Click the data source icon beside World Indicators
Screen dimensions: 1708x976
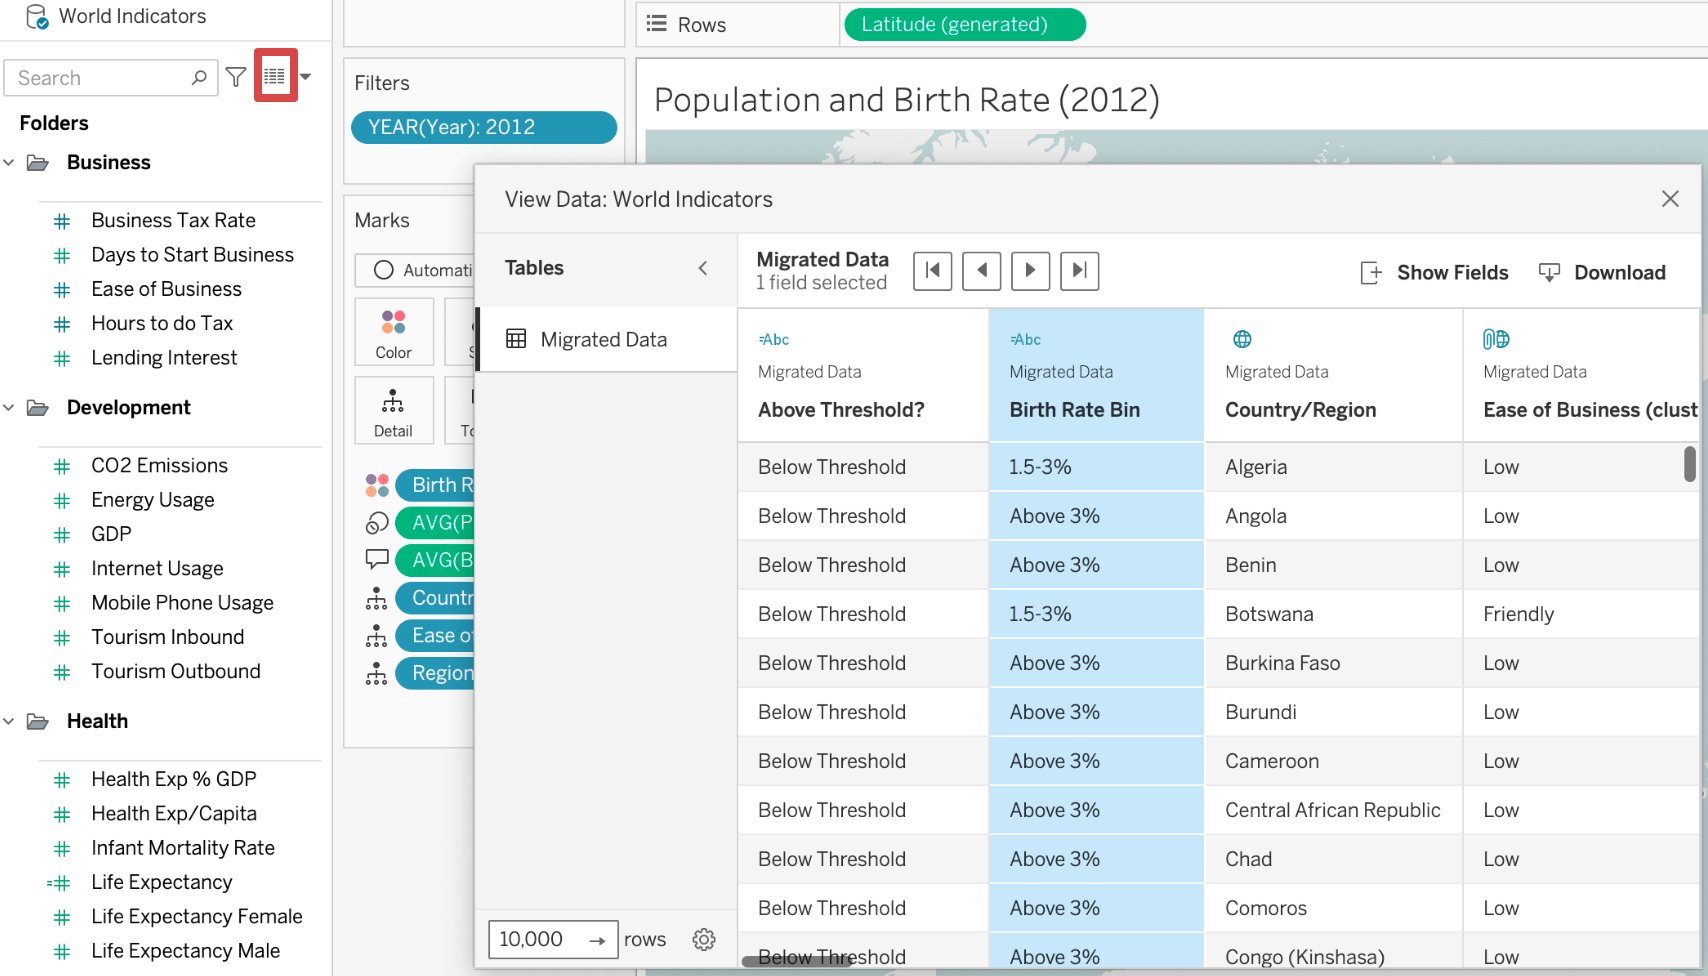pos(36,16)
